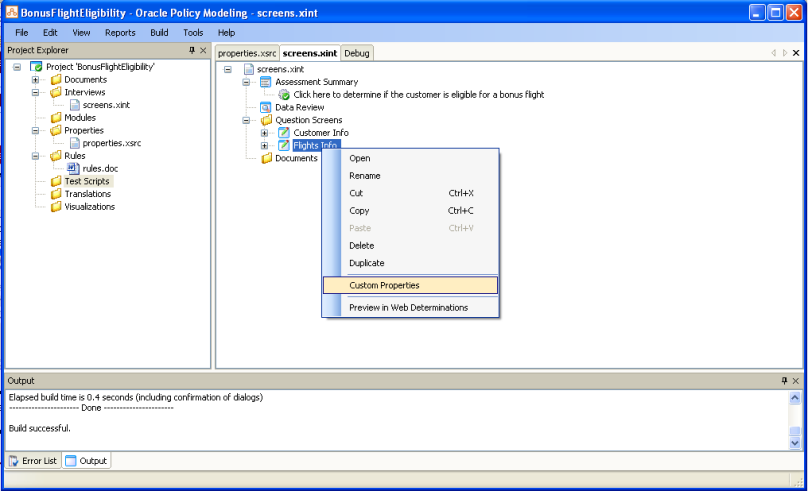Expand the Documents folder in Project Explorer
This screenshot has width=808, height=491.
point(36,80)
